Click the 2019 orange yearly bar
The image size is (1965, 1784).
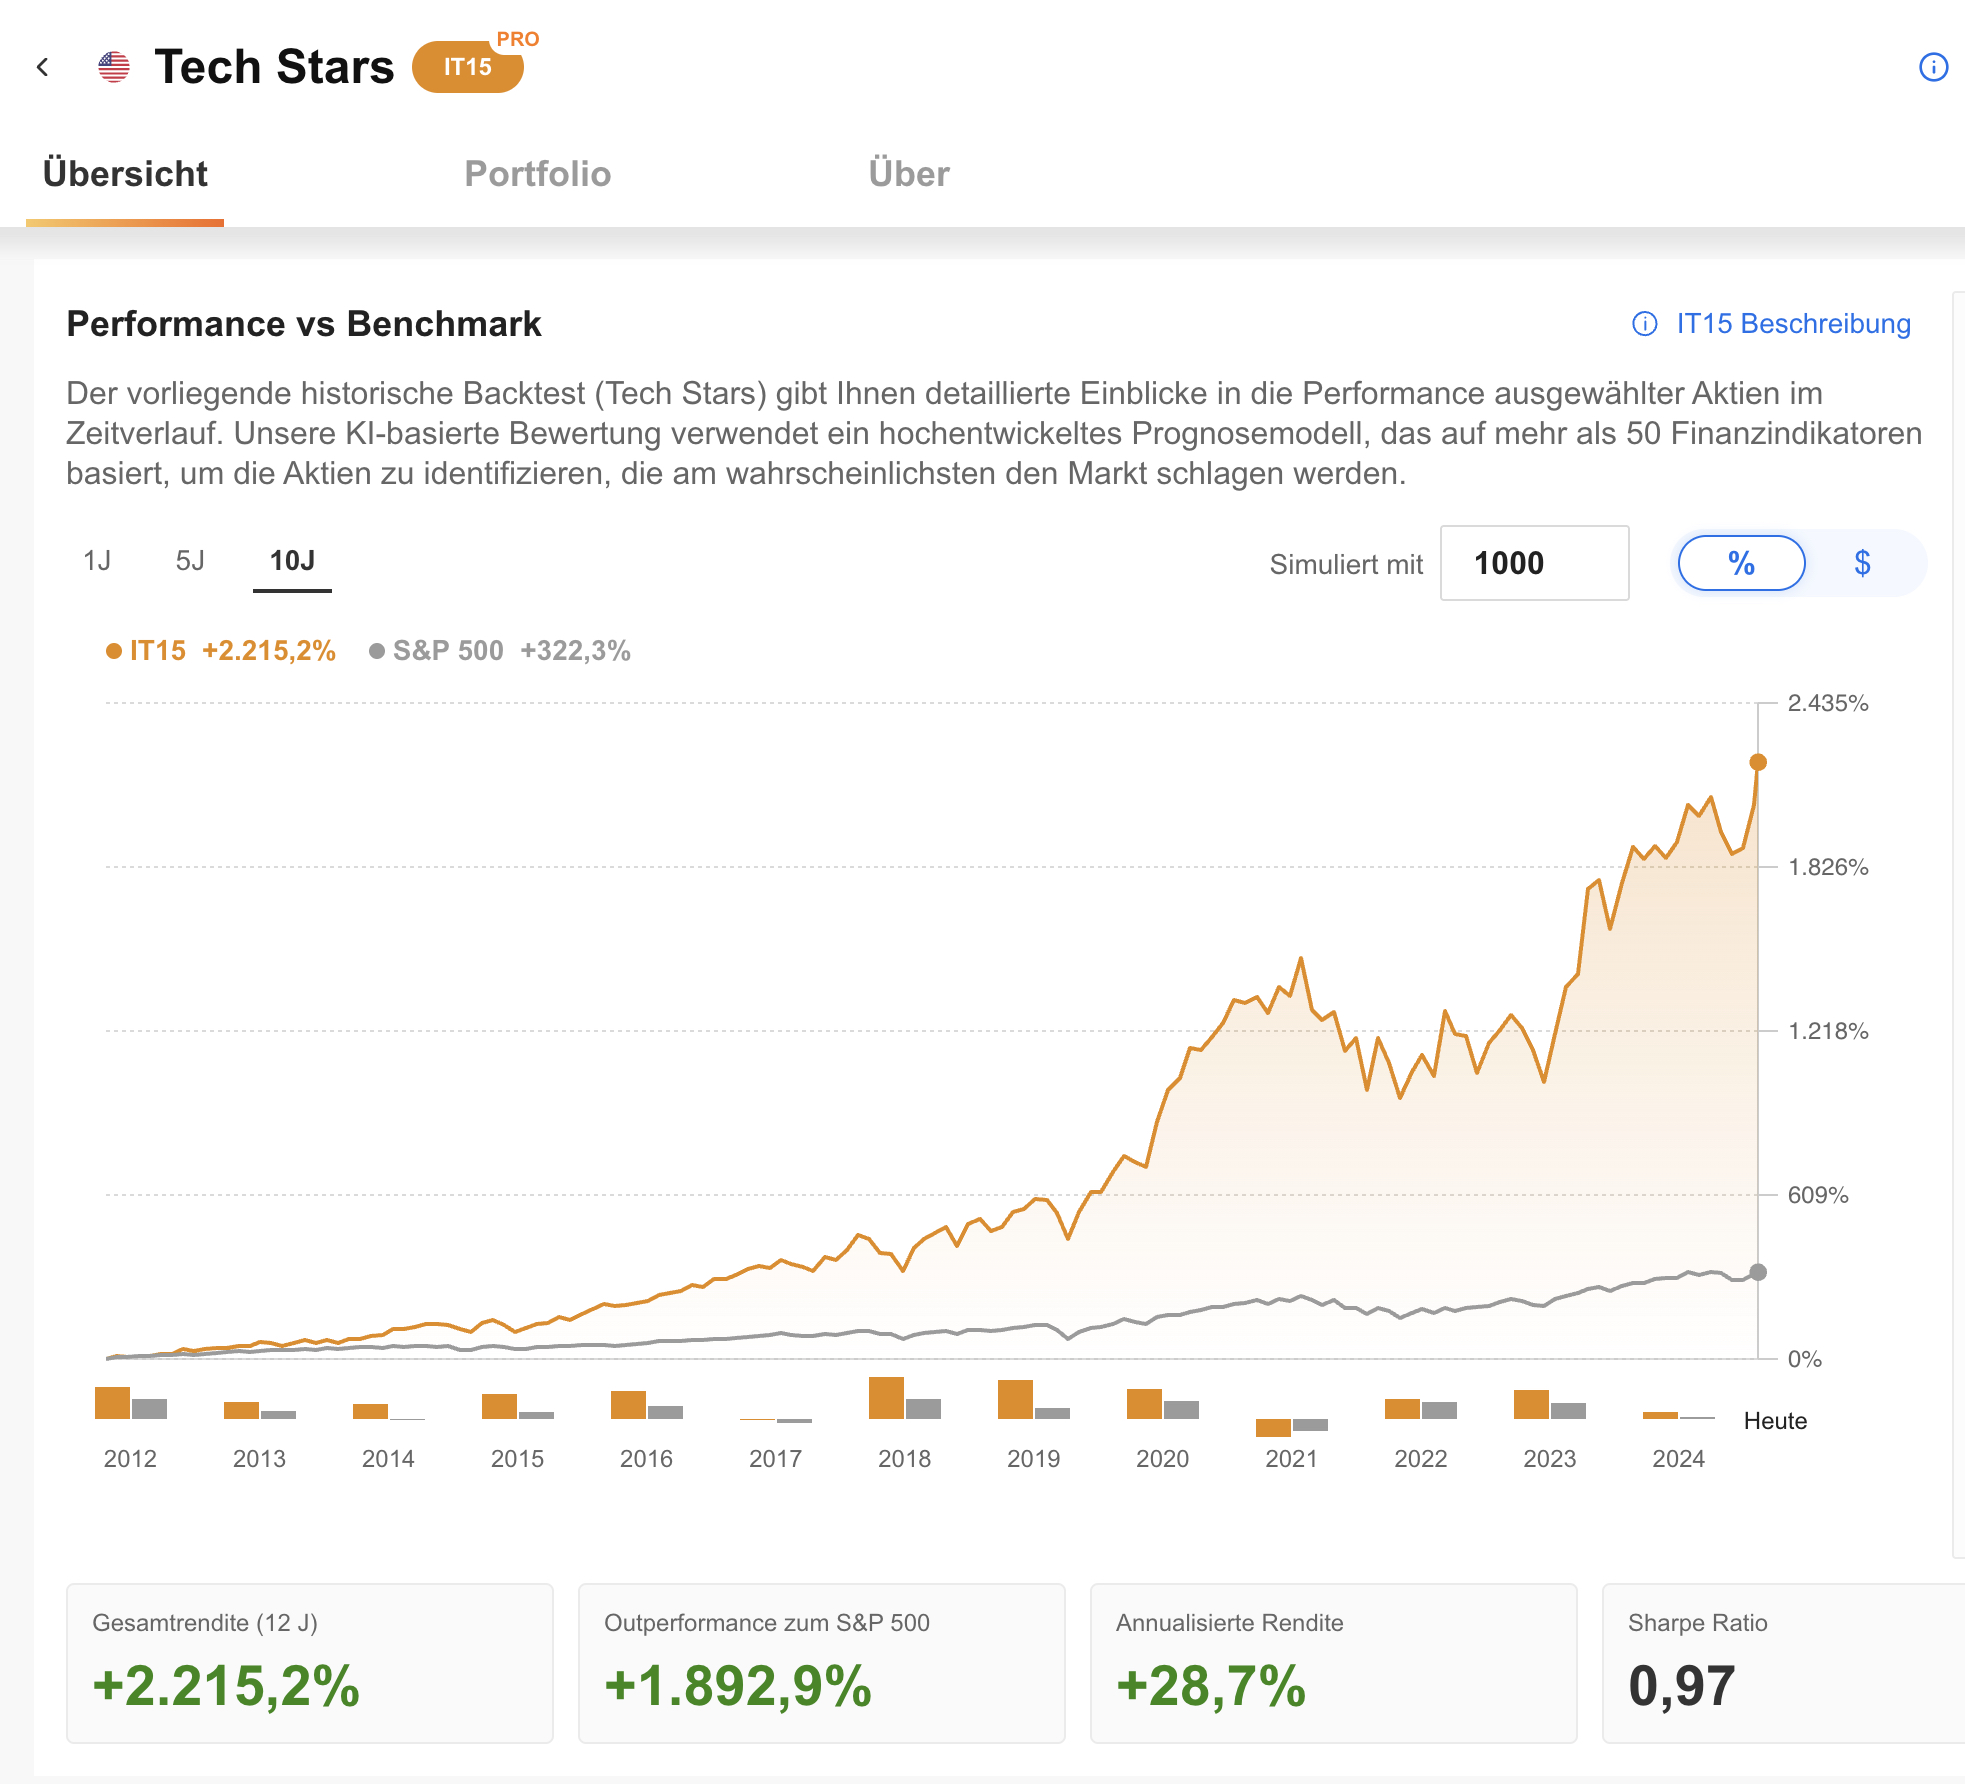[x=1015, y=1399]
